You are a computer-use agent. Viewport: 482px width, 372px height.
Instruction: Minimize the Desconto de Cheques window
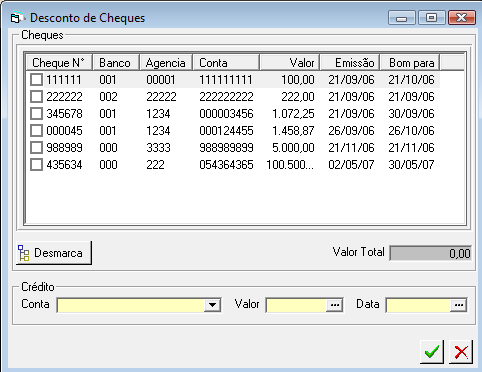tap(402, 18)
